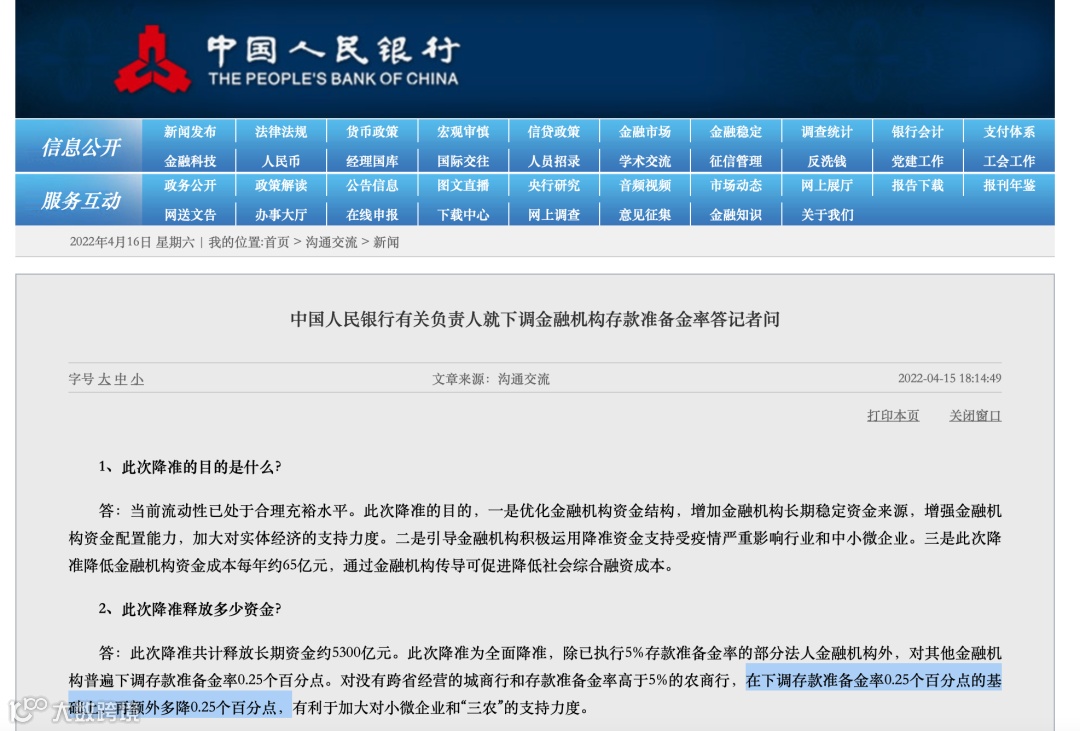
Task: Open 宏观审慎 section
Action: coord(463,132)
